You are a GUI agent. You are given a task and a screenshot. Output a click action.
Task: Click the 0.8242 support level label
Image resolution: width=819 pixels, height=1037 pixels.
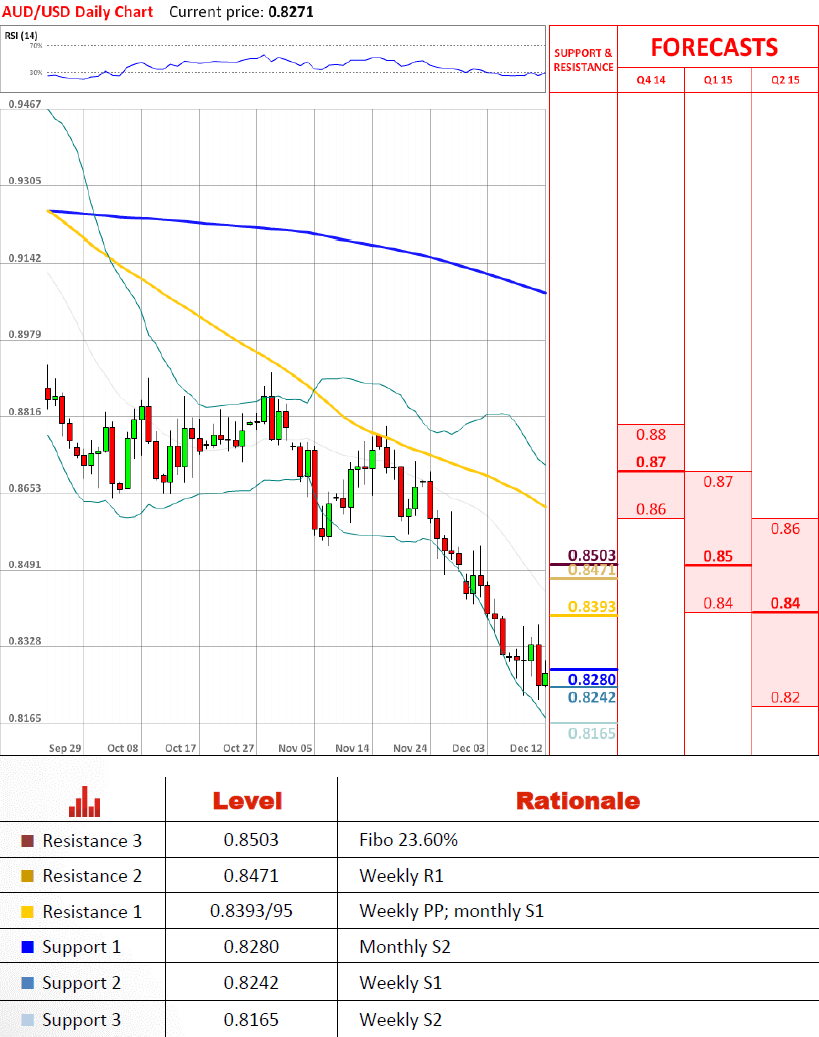(x=591, y=697)
